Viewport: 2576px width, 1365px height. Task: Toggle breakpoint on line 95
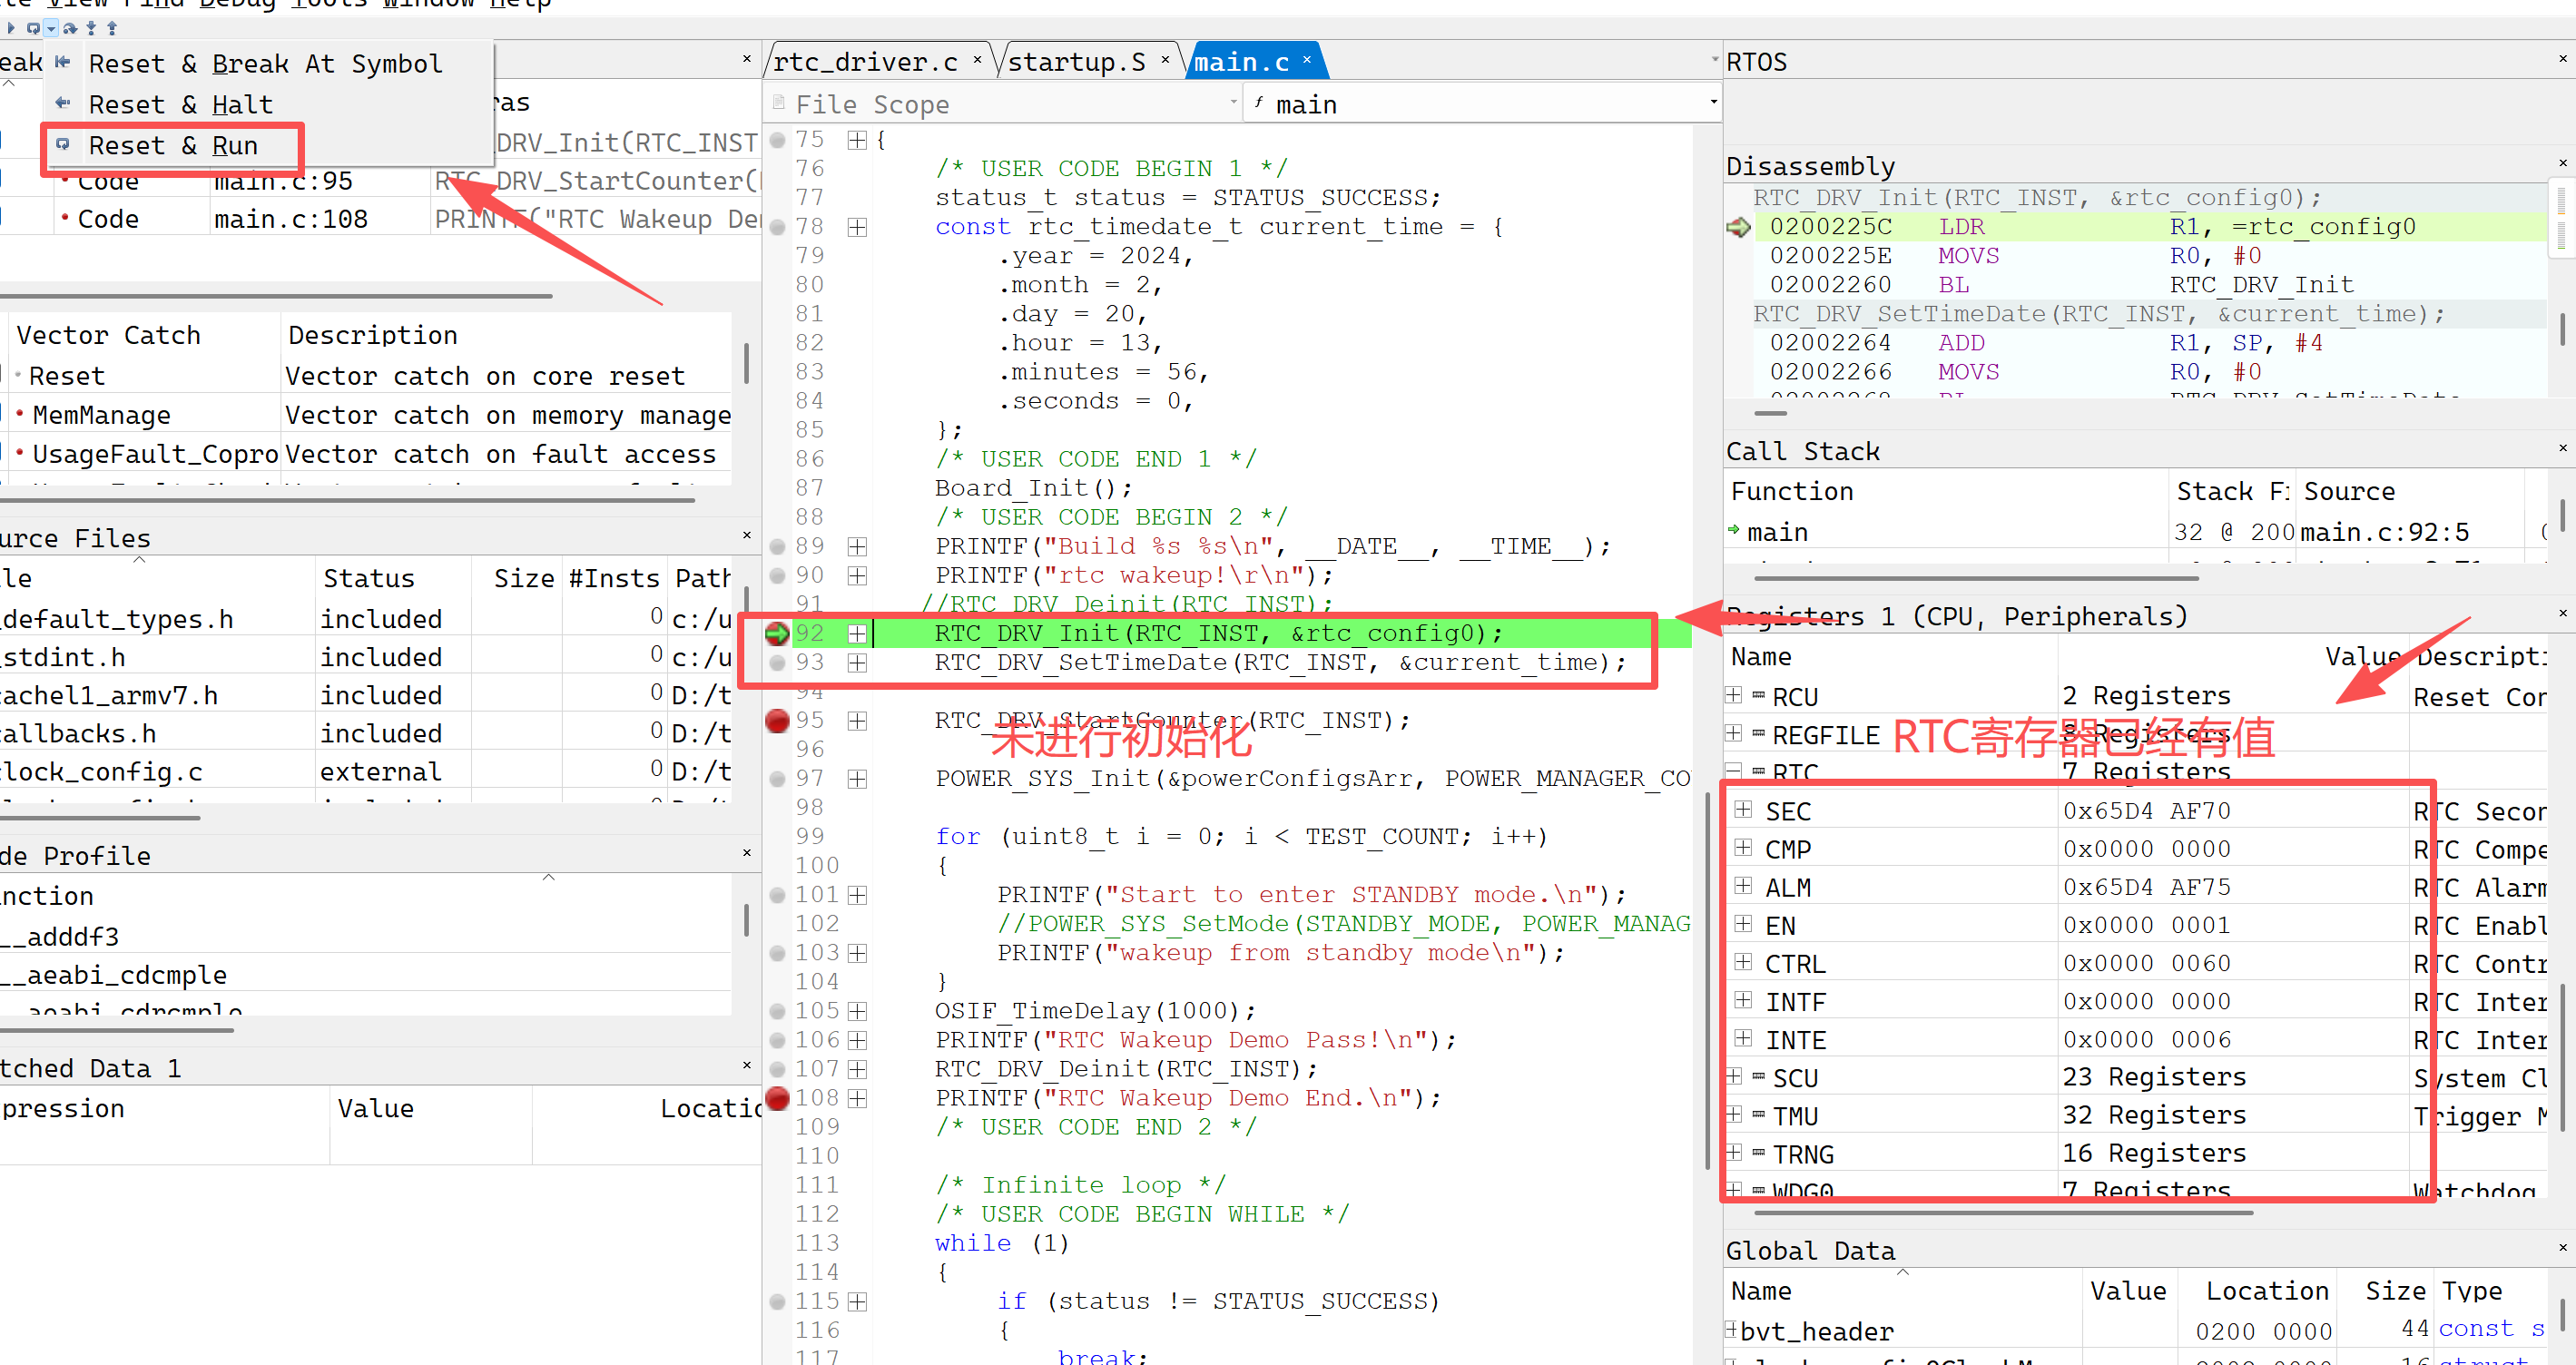click(x=777, y=720)
